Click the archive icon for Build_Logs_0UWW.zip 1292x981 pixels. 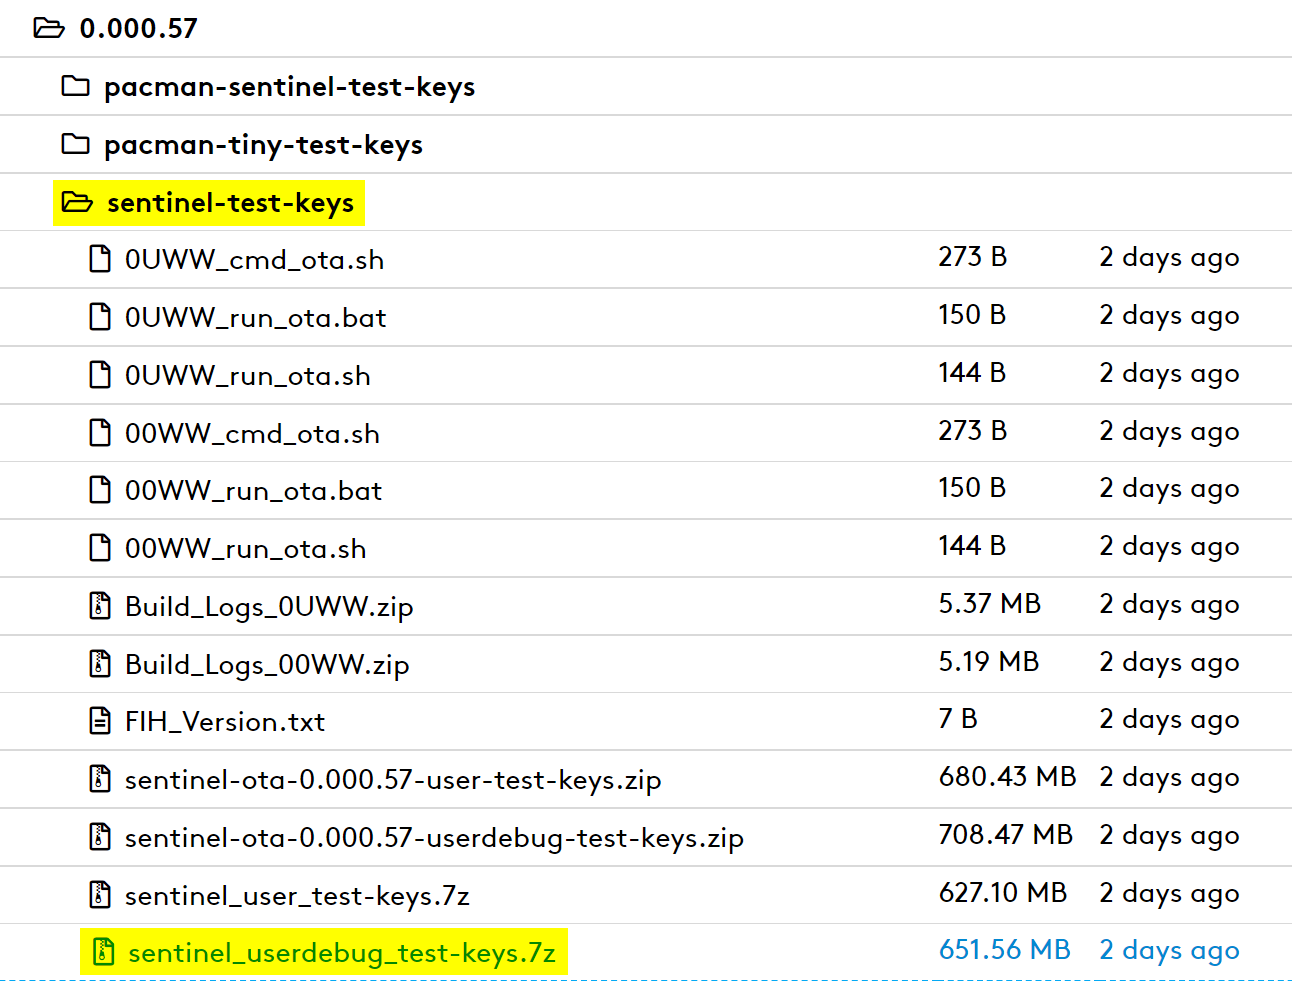point(100,606)
